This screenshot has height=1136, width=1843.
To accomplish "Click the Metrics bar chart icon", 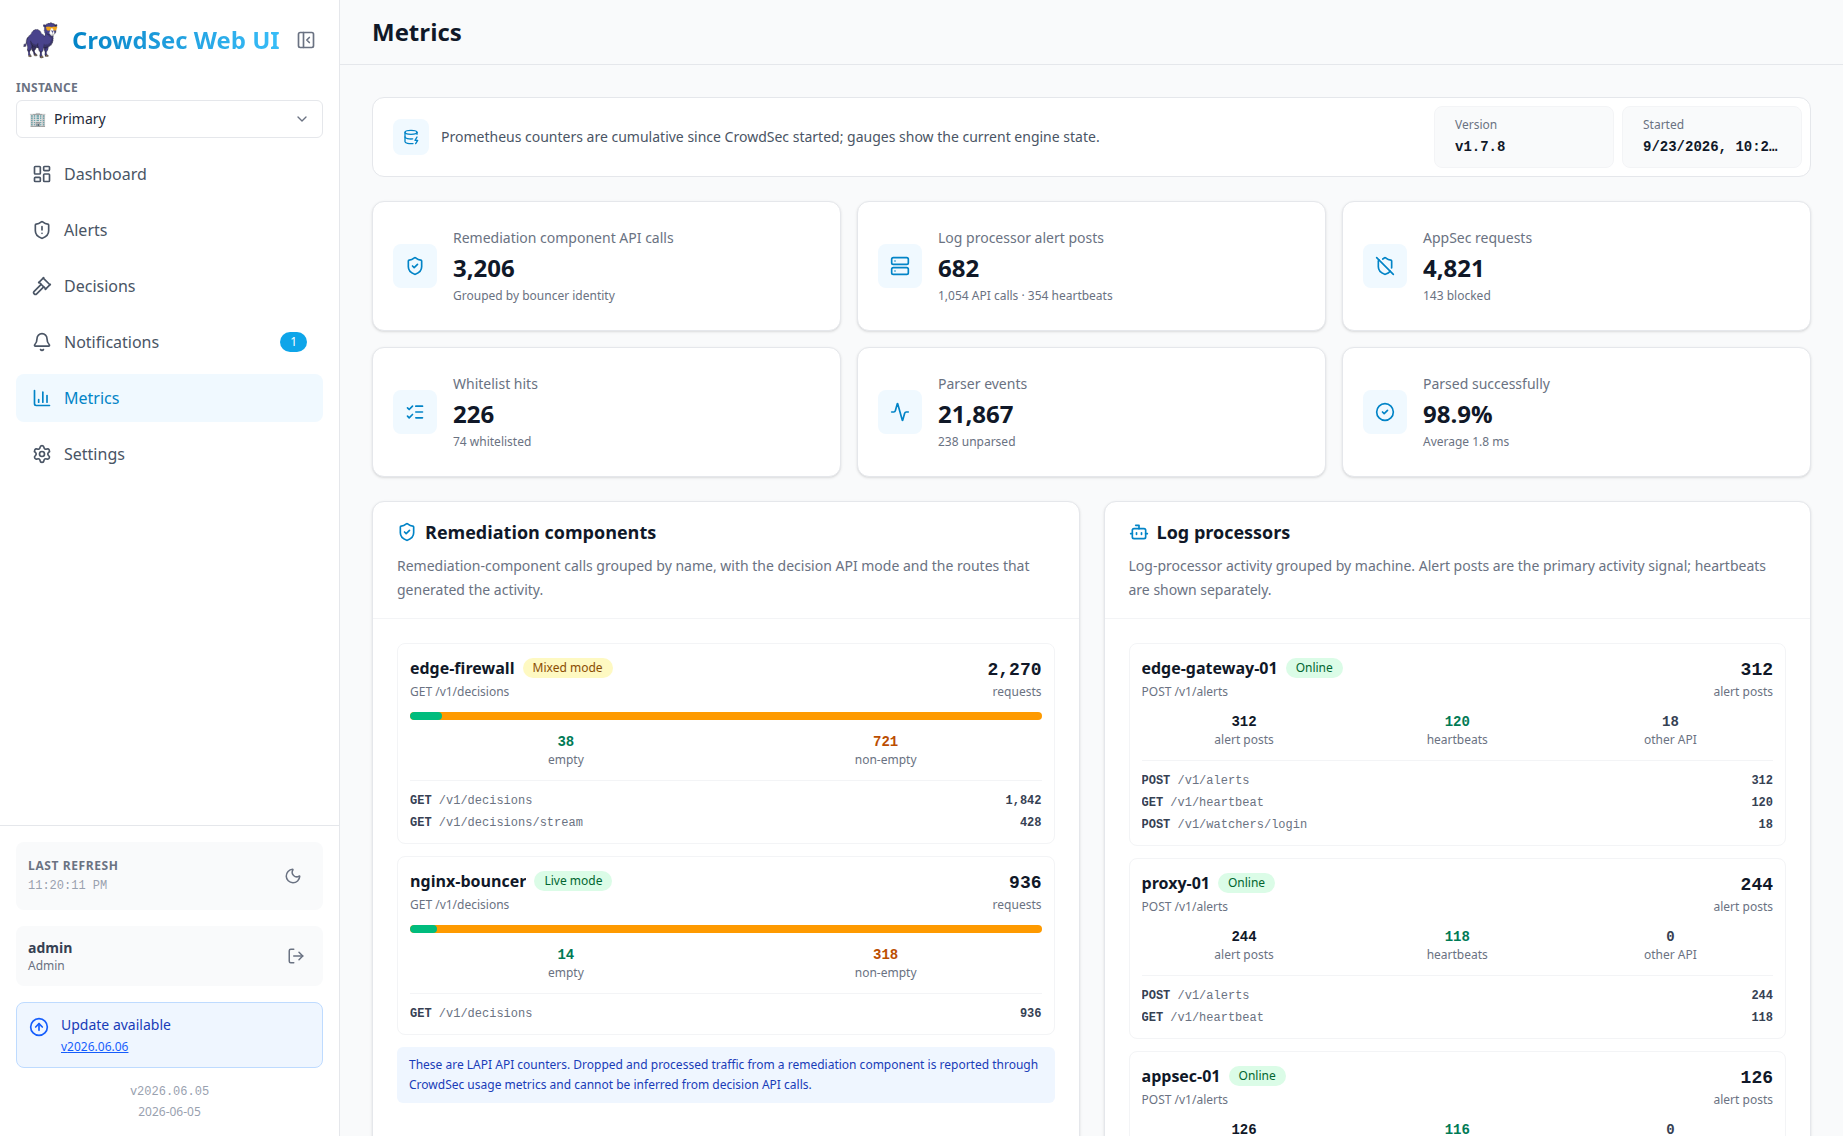I will (x=42, y=398).
